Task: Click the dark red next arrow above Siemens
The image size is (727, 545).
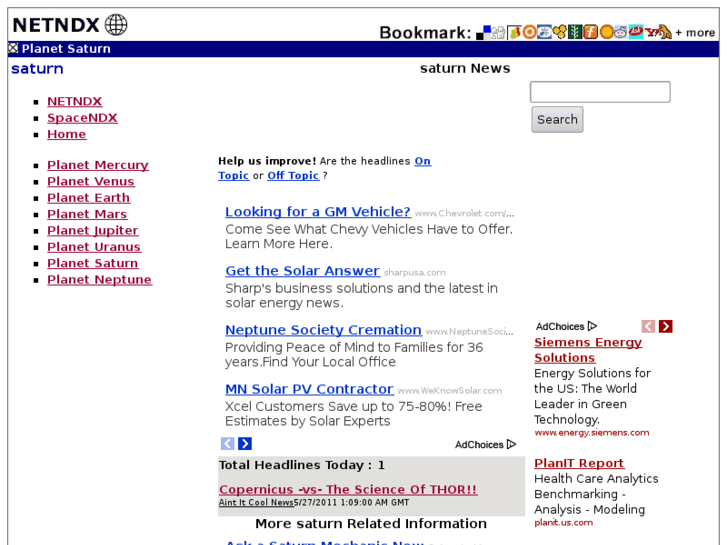Action: click(x=665, y=327)
